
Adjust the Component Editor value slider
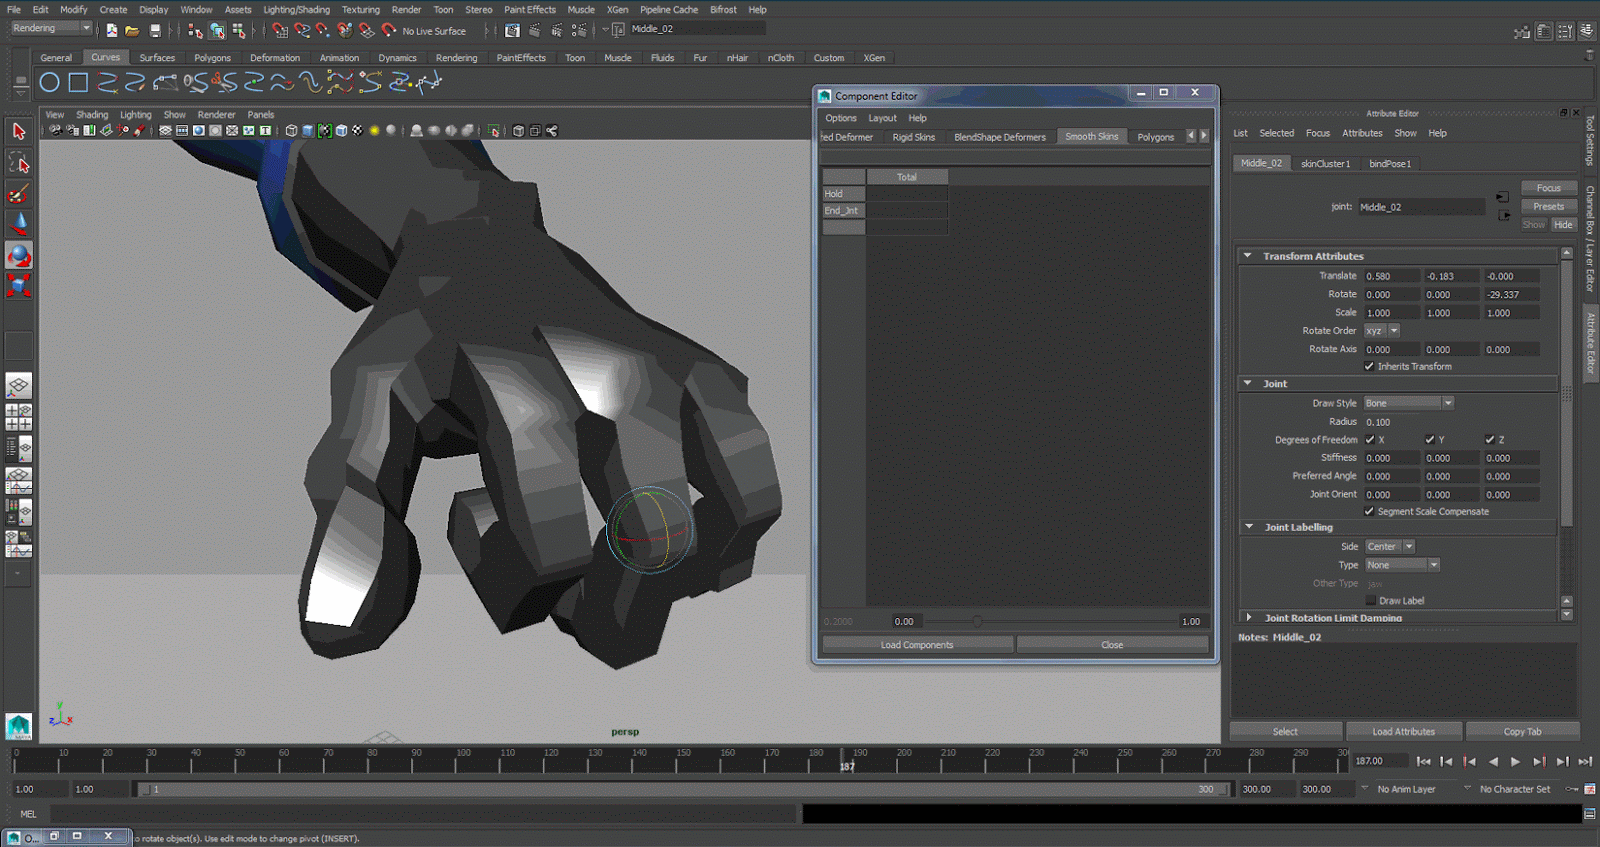pyautogui.click(x=977, y=621)
